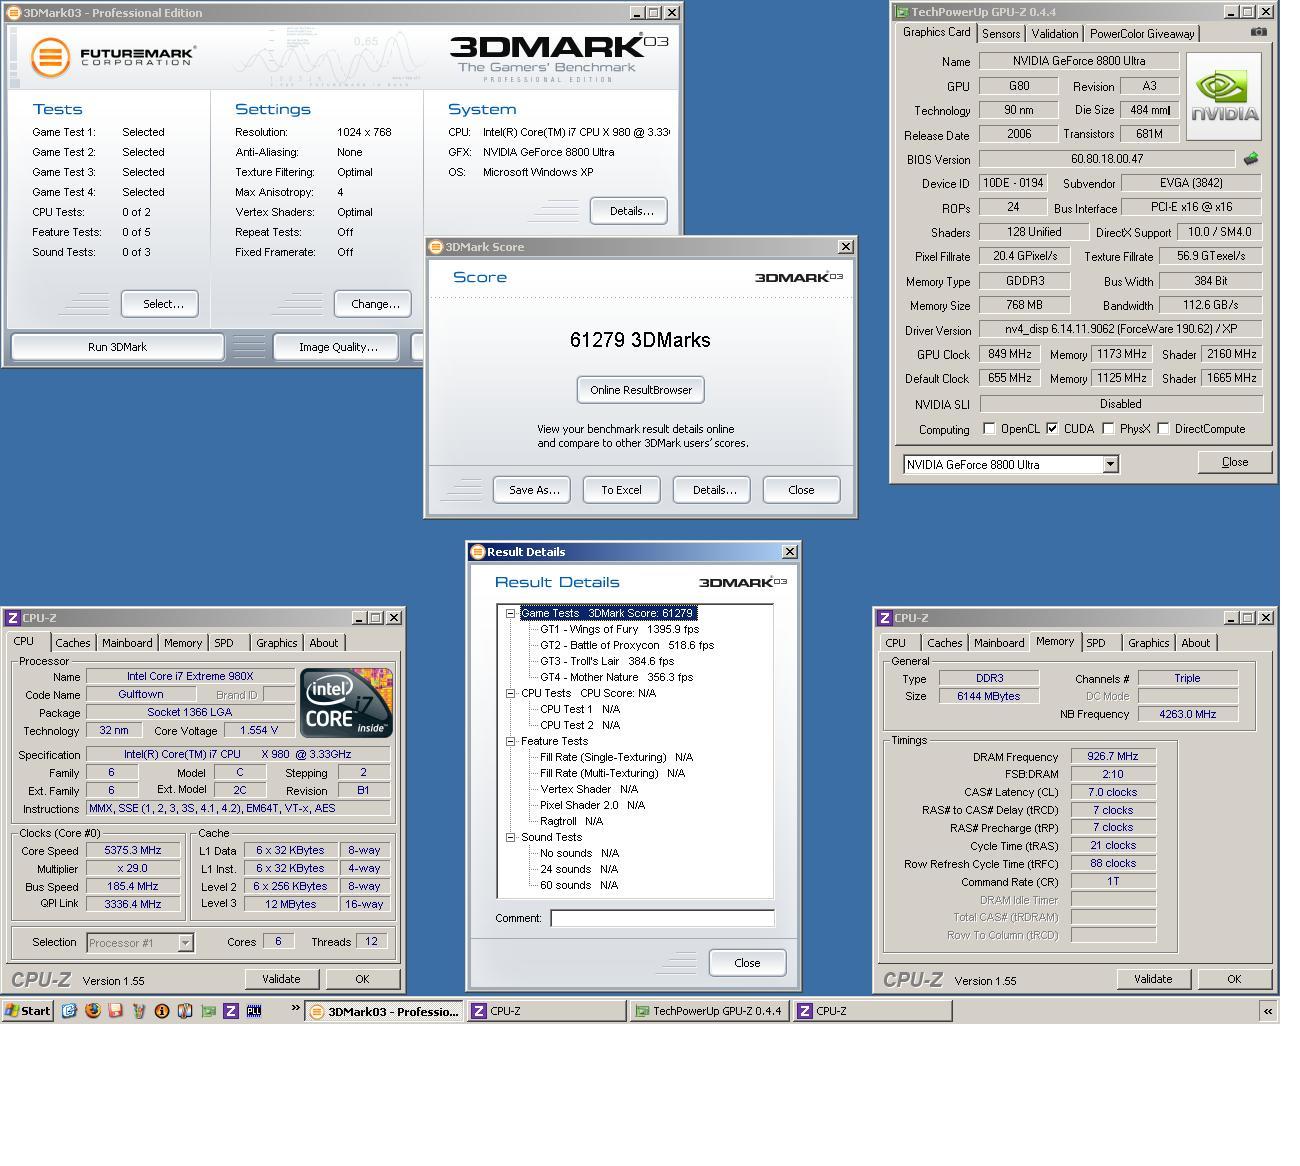Image resolution: width=1300 pixels, height=1166 pixels.
Task: Open the Processor #1 selection dropdown
Action: point(185,943)
